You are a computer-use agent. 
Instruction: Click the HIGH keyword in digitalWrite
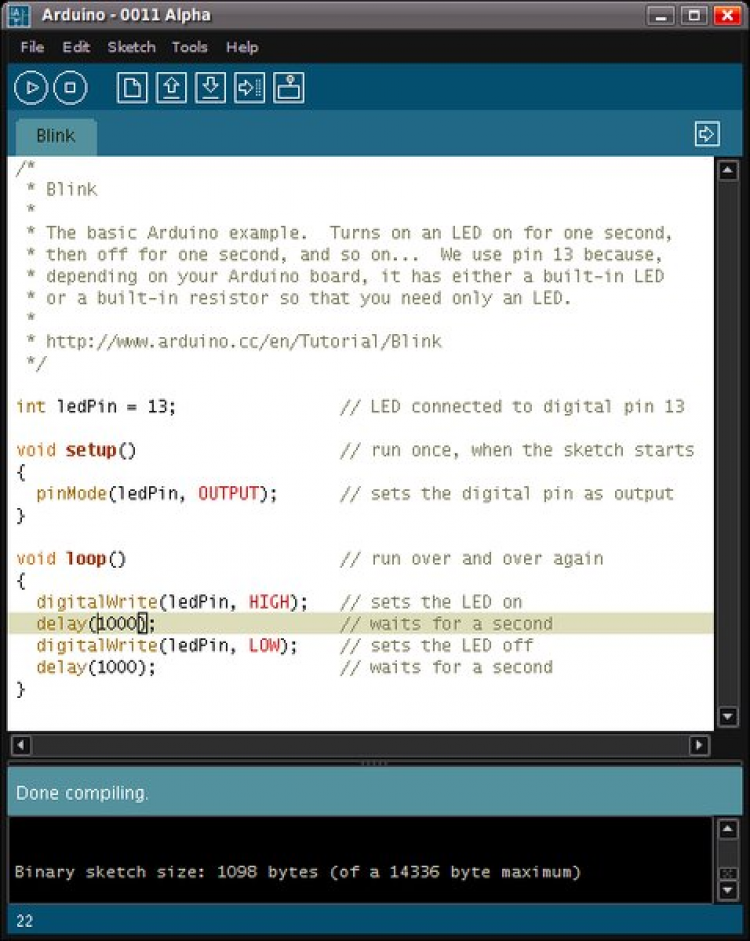[269, 602]
